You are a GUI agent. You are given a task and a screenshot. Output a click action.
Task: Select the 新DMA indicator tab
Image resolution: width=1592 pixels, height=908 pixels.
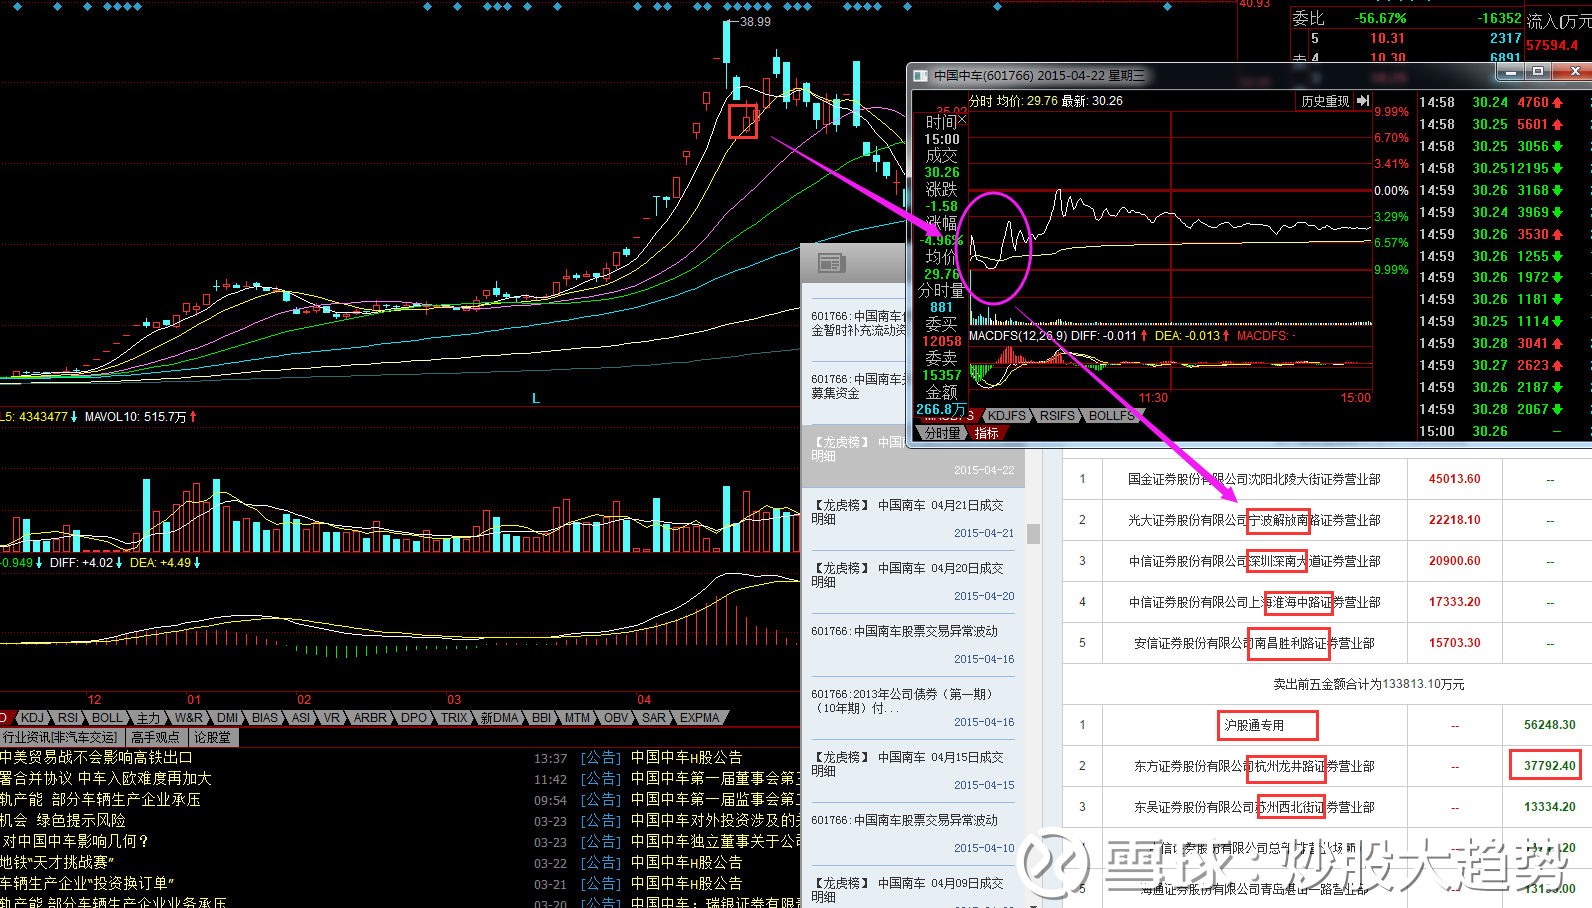(x=500, y=718)
